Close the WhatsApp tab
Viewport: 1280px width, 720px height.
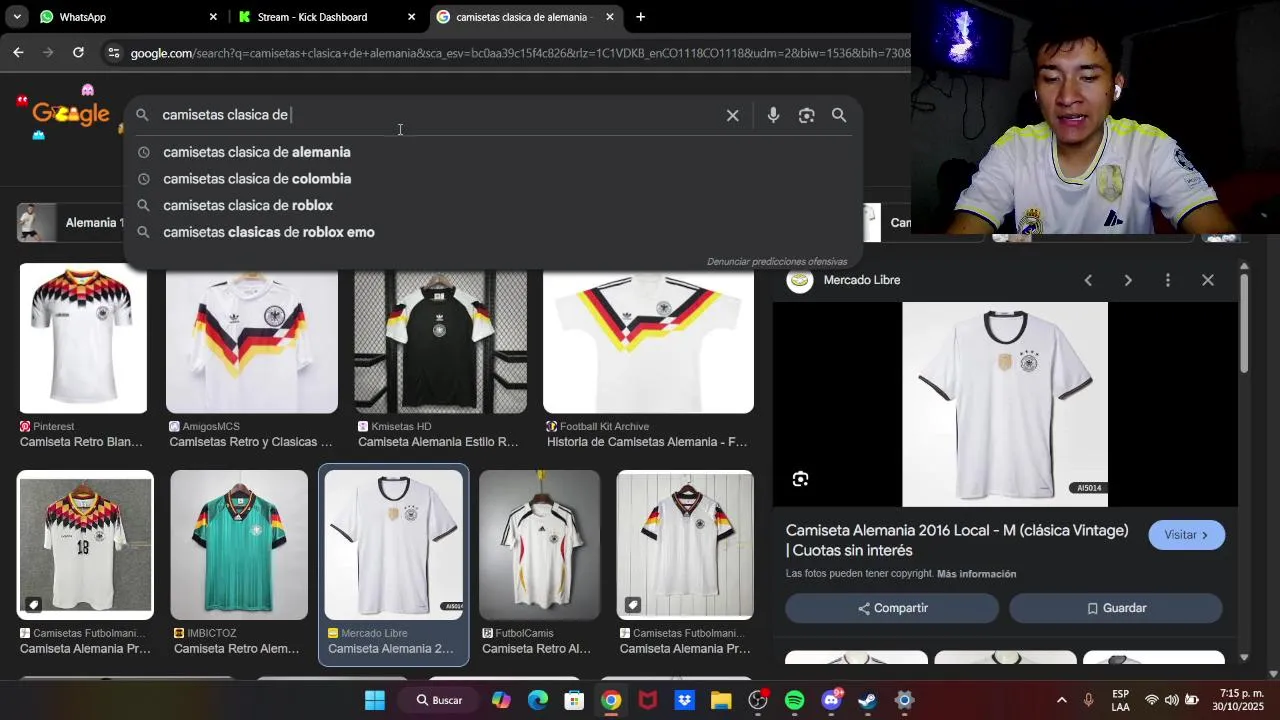coord(213,17)
